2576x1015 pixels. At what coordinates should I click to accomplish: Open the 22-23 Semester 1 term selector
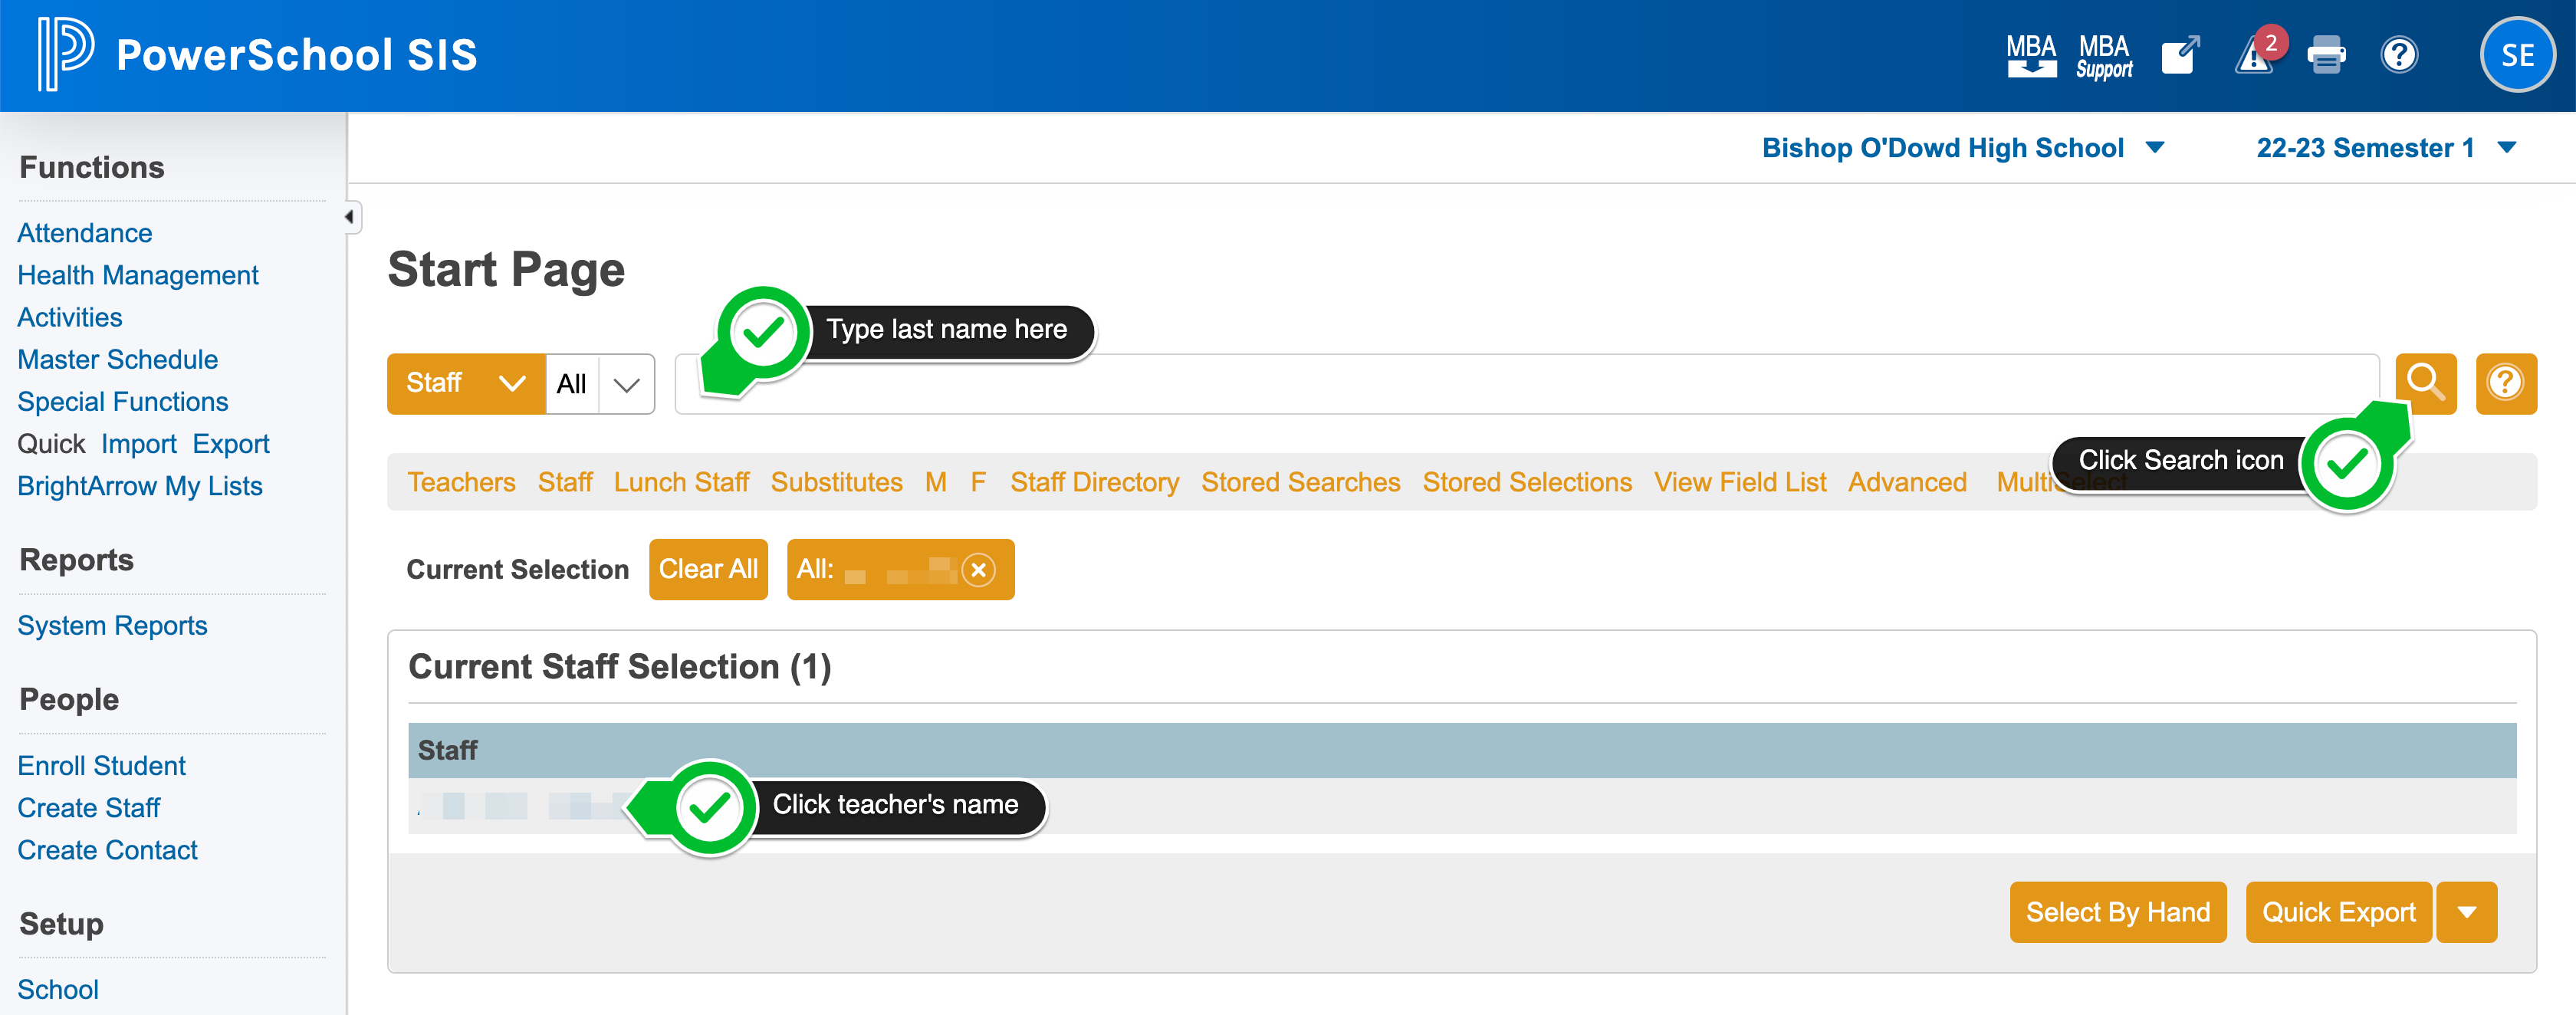(x=2385, y=148)
